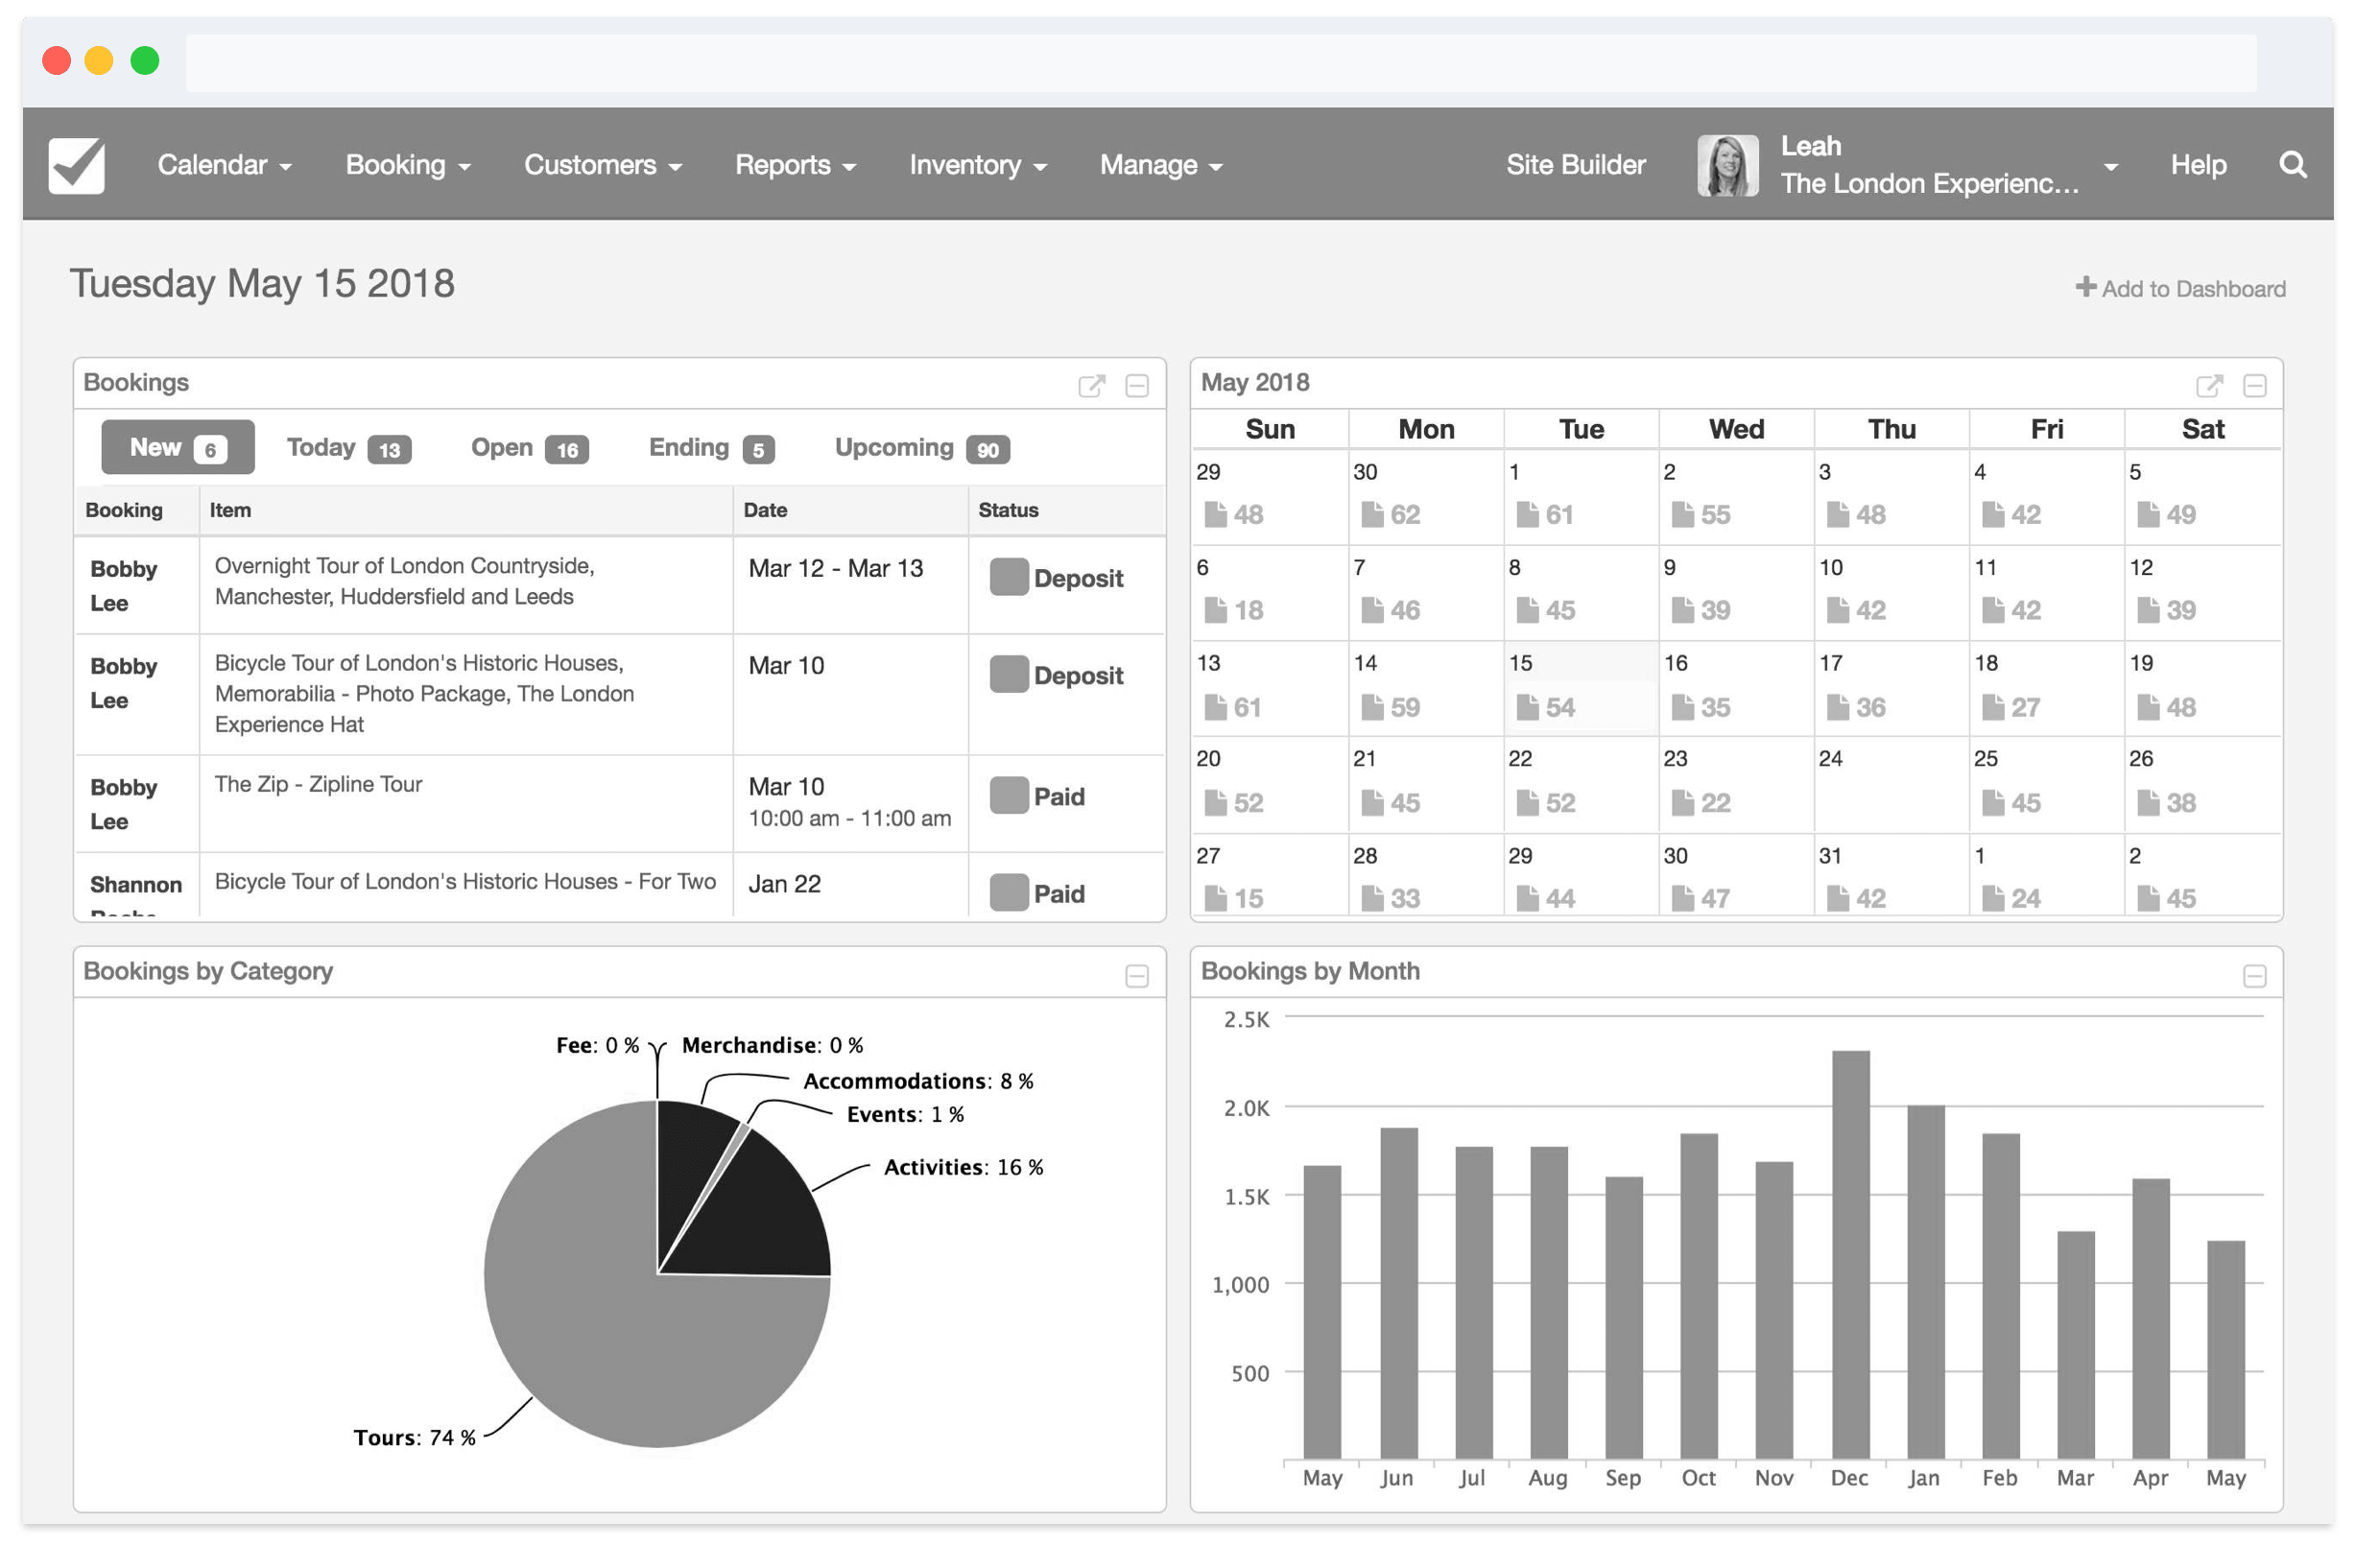2355x1568 pixels.
Task: Click Paid status swatch for Zipline Tour
Action: click(1008, 795)
